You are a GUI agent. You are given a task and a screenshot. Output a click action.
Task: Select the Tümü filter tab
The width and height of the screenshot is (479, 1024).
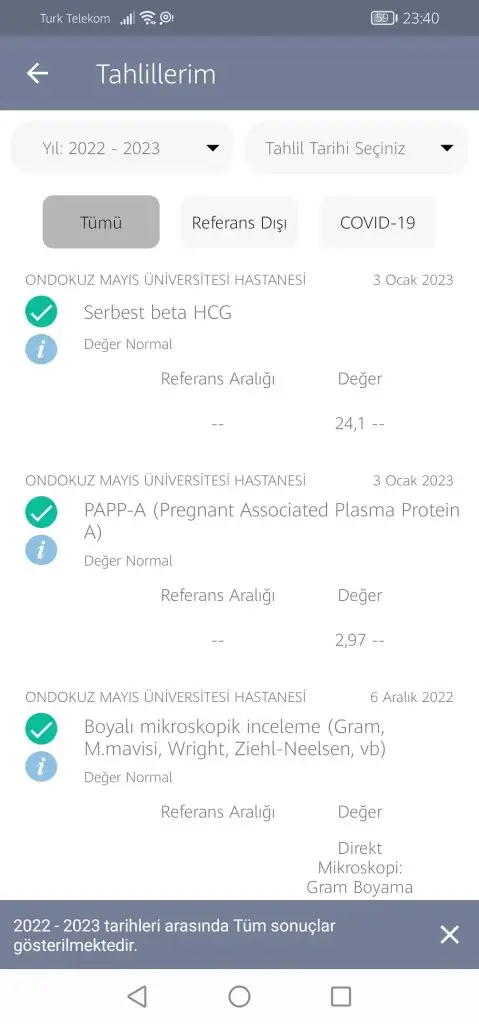(x=101, y=222)
